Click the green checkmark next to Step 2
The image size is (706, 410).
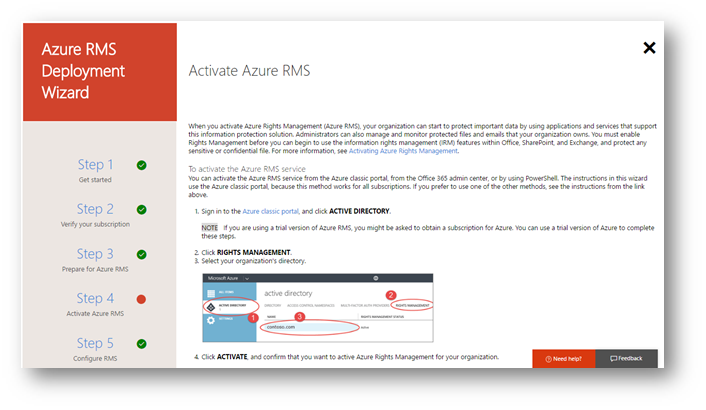[141, 210]
